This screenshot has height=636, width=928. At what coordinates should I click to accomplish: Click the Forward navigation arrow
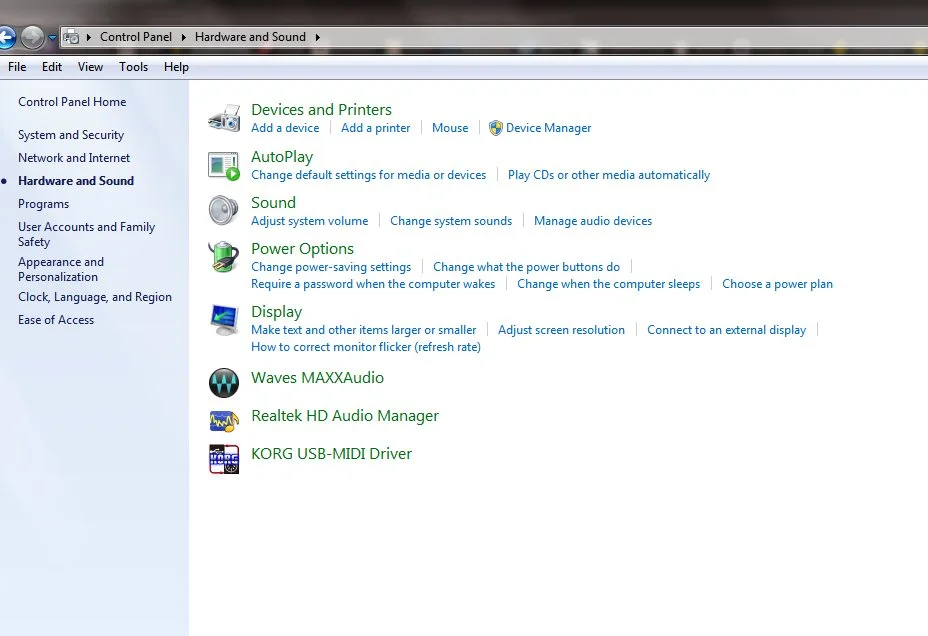(33, 38)
